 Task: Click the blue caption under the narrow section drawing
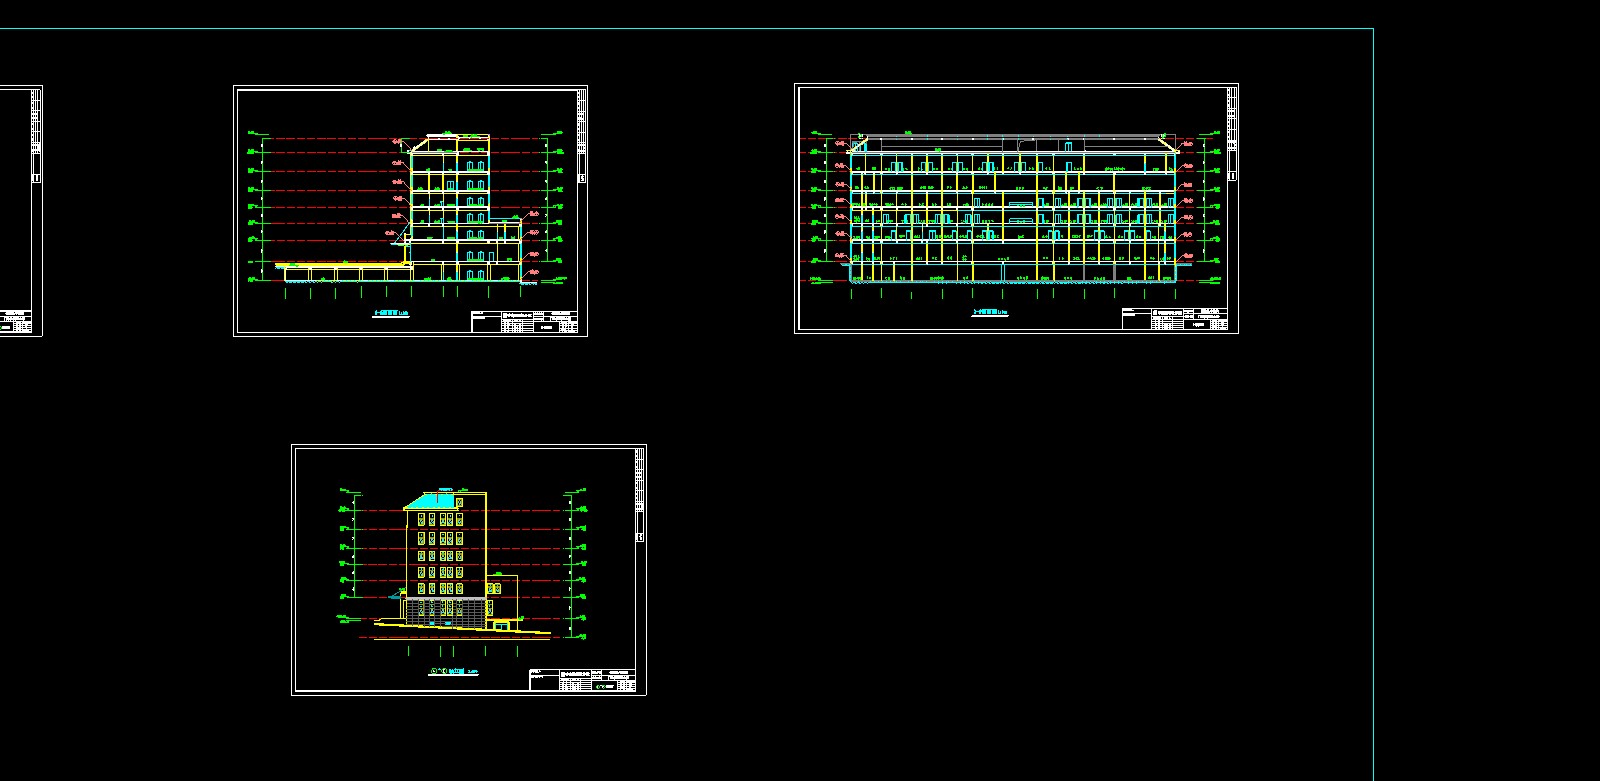click(391, 314)
